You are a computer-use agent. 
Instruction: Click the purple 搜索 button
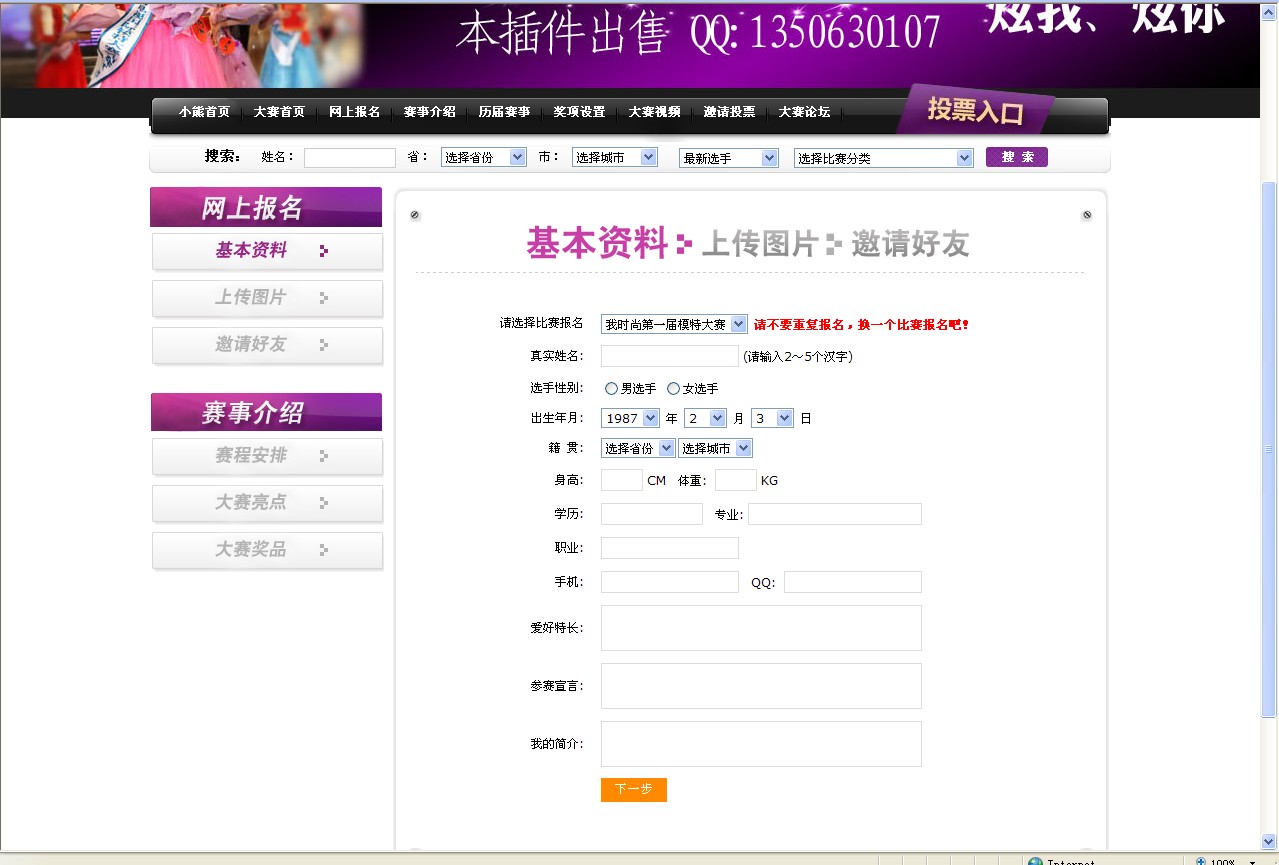tap(1017, 157)
